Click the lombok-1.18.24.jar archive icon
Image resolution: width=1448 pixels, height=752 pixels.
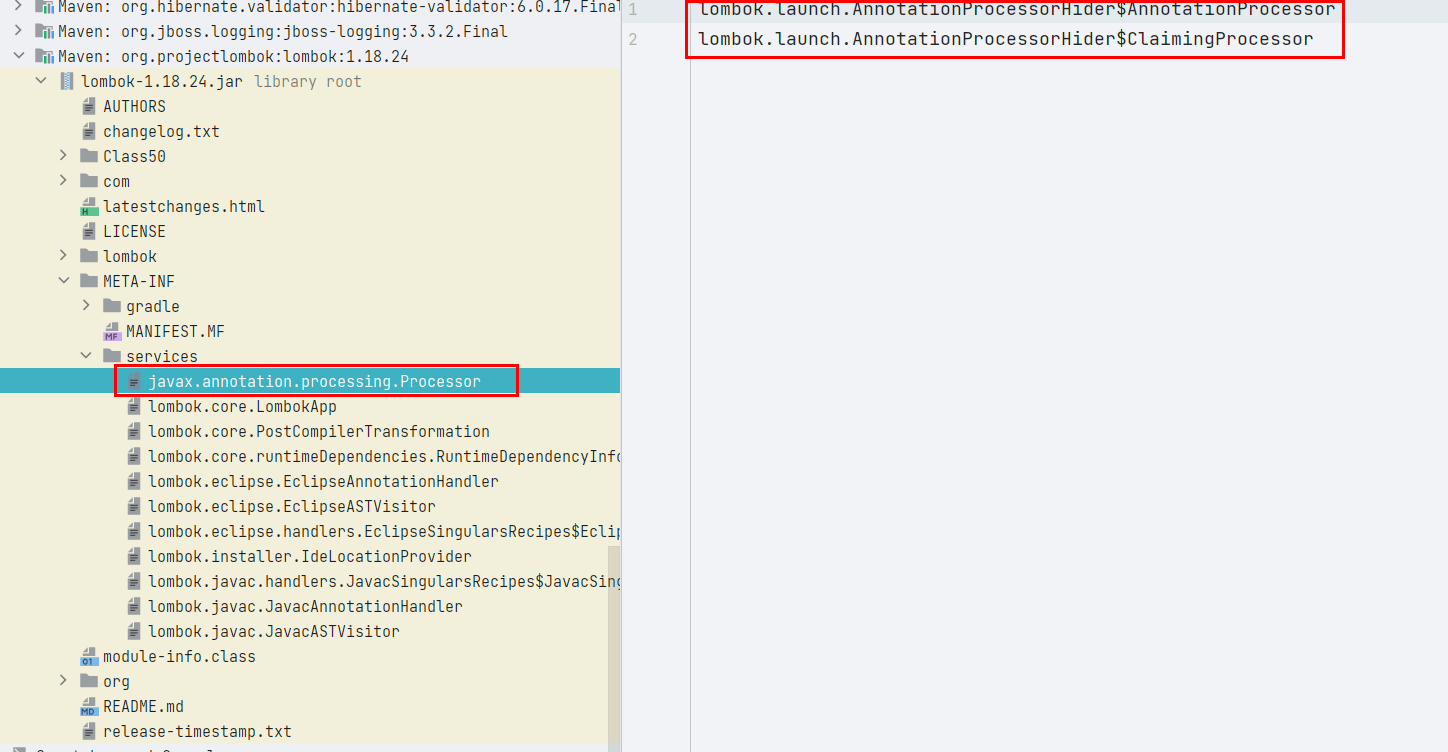tap(66, 81)
